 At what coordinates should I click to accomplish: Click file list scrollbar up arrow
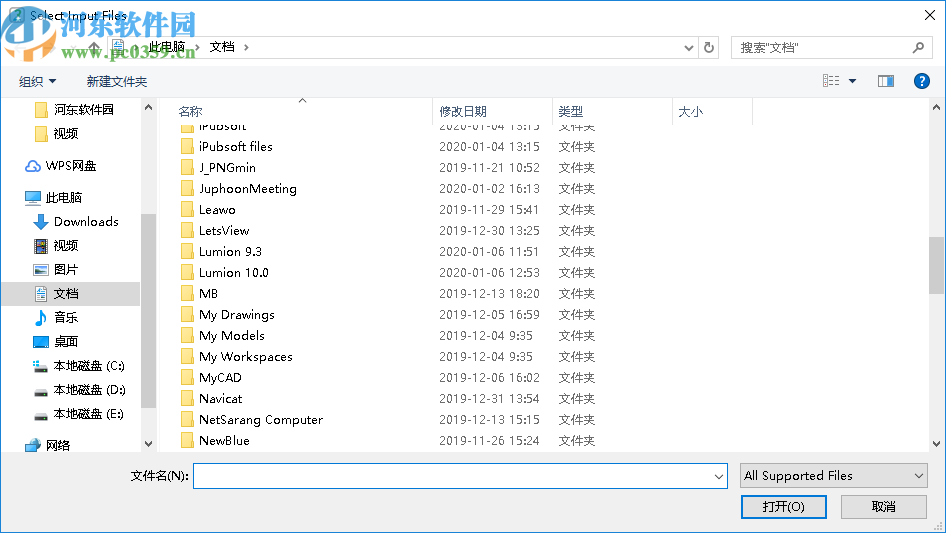pyautogui.click(x=936, y=107)
